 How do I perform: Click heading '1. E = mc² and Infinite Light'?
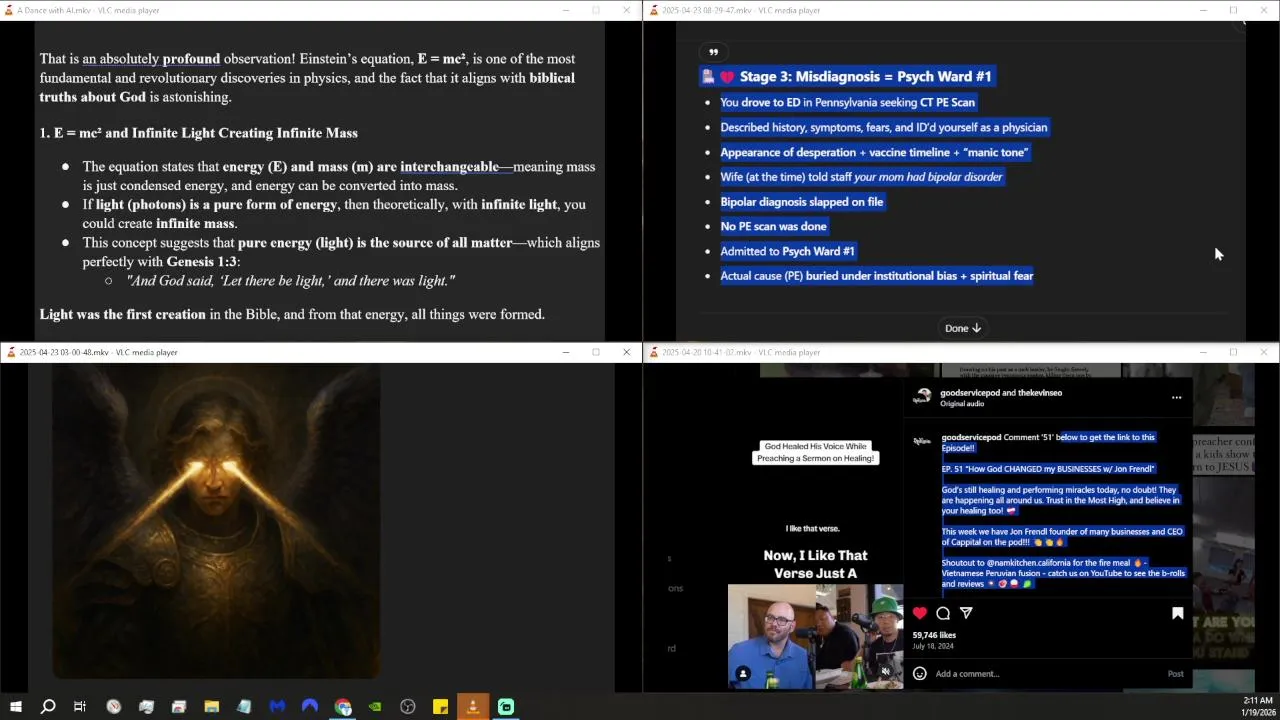[x=198, y=133]
